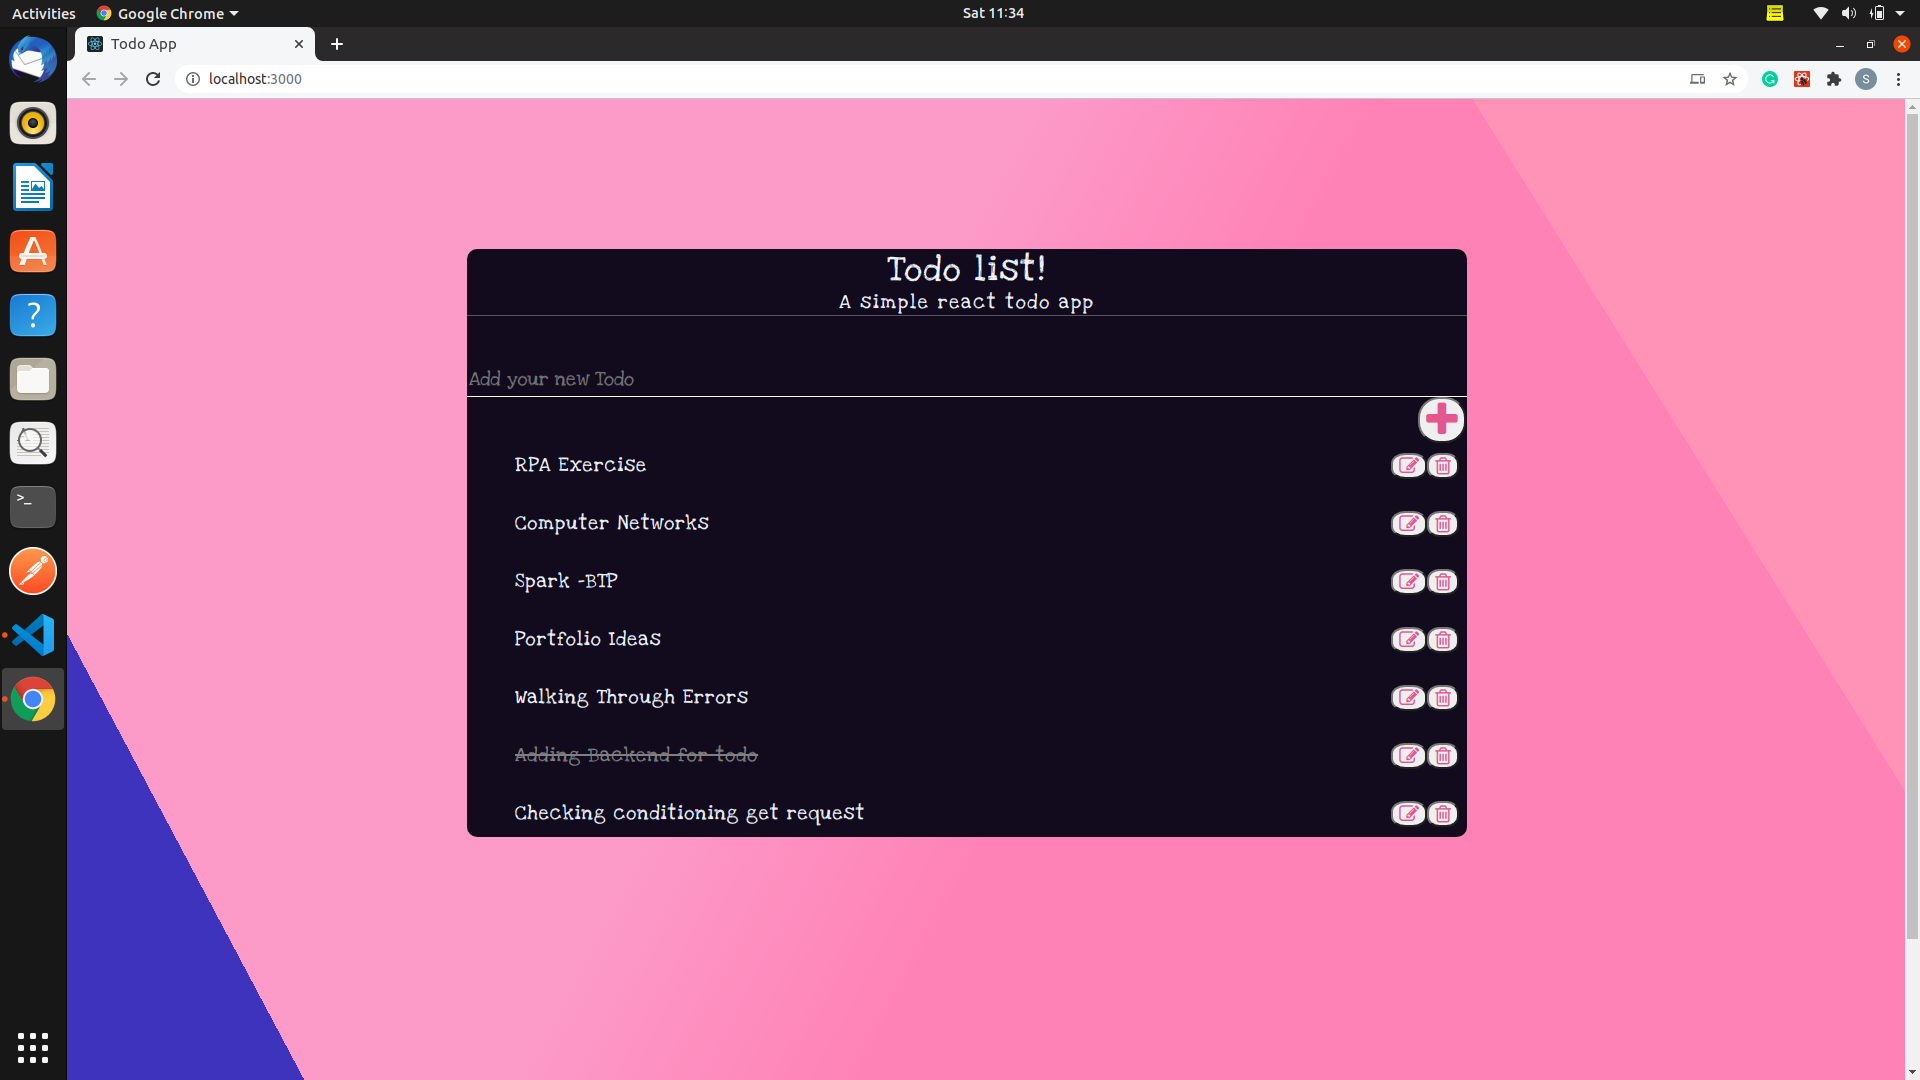Open the Grammarly extension
1920x1080 pixels.
pos(1770,79)
